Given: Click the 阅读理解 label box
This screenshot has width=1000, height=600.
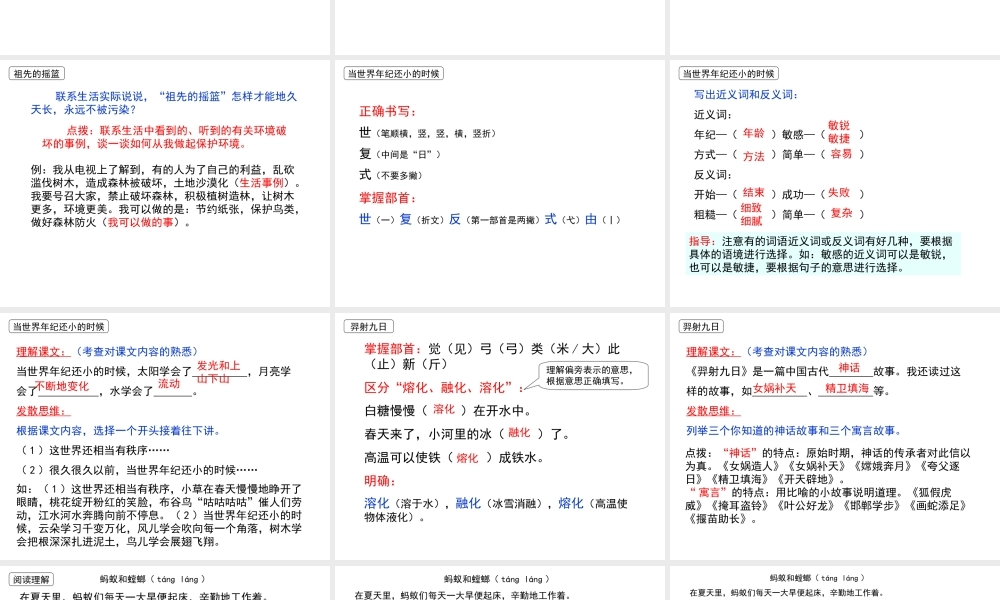Looking at the screenshot, I should coord(31,580).
